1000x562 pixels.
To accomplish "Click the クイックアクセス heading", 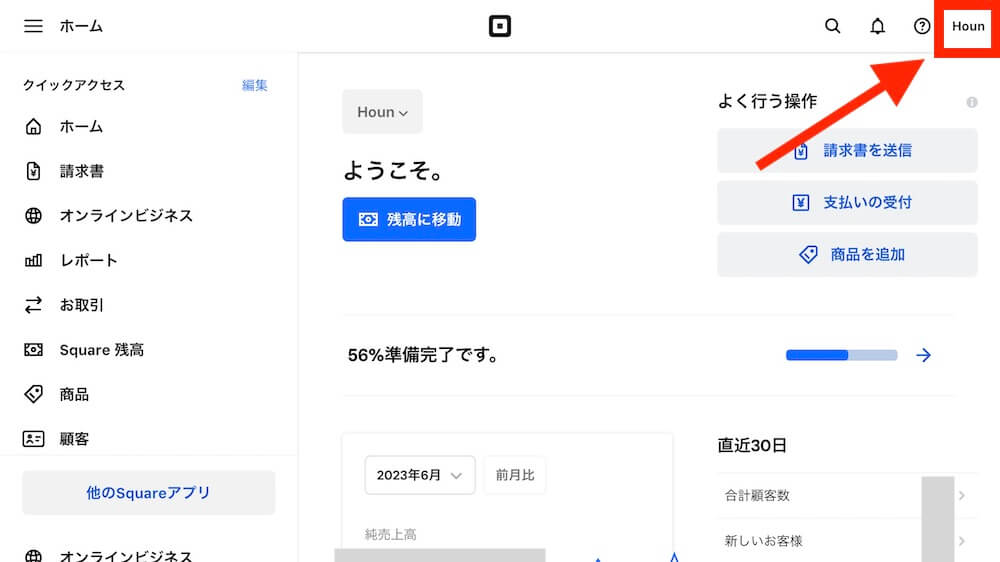I will coord(74,85).
